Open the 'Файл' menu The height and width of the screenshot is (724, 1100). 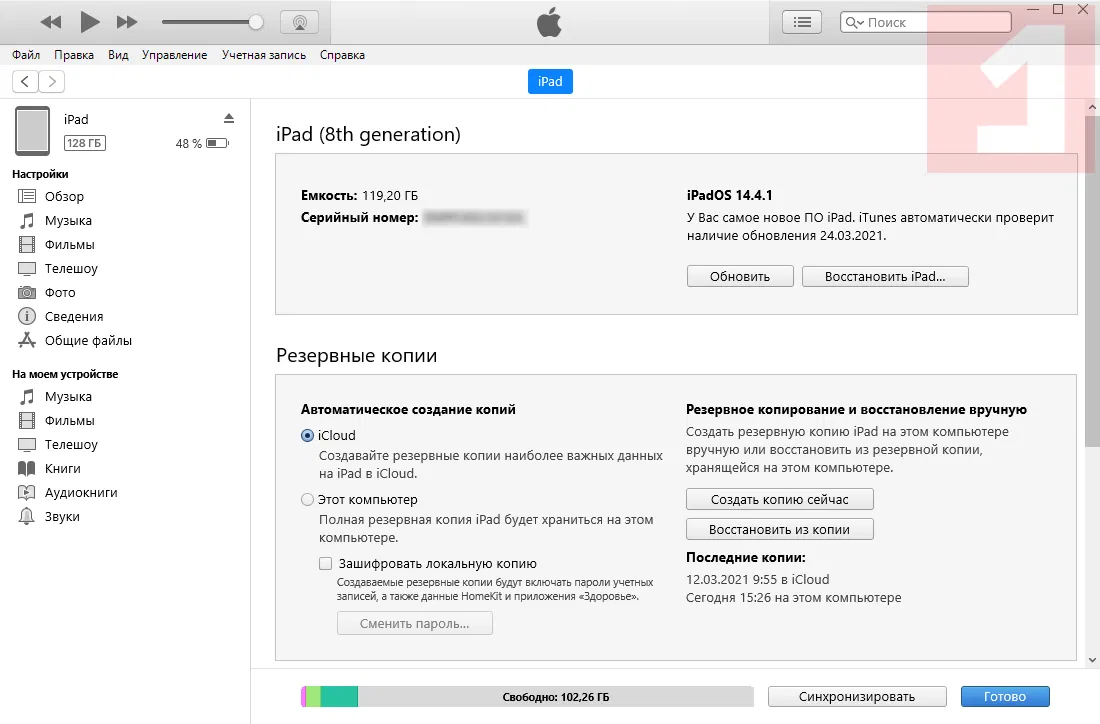(26, 55)
